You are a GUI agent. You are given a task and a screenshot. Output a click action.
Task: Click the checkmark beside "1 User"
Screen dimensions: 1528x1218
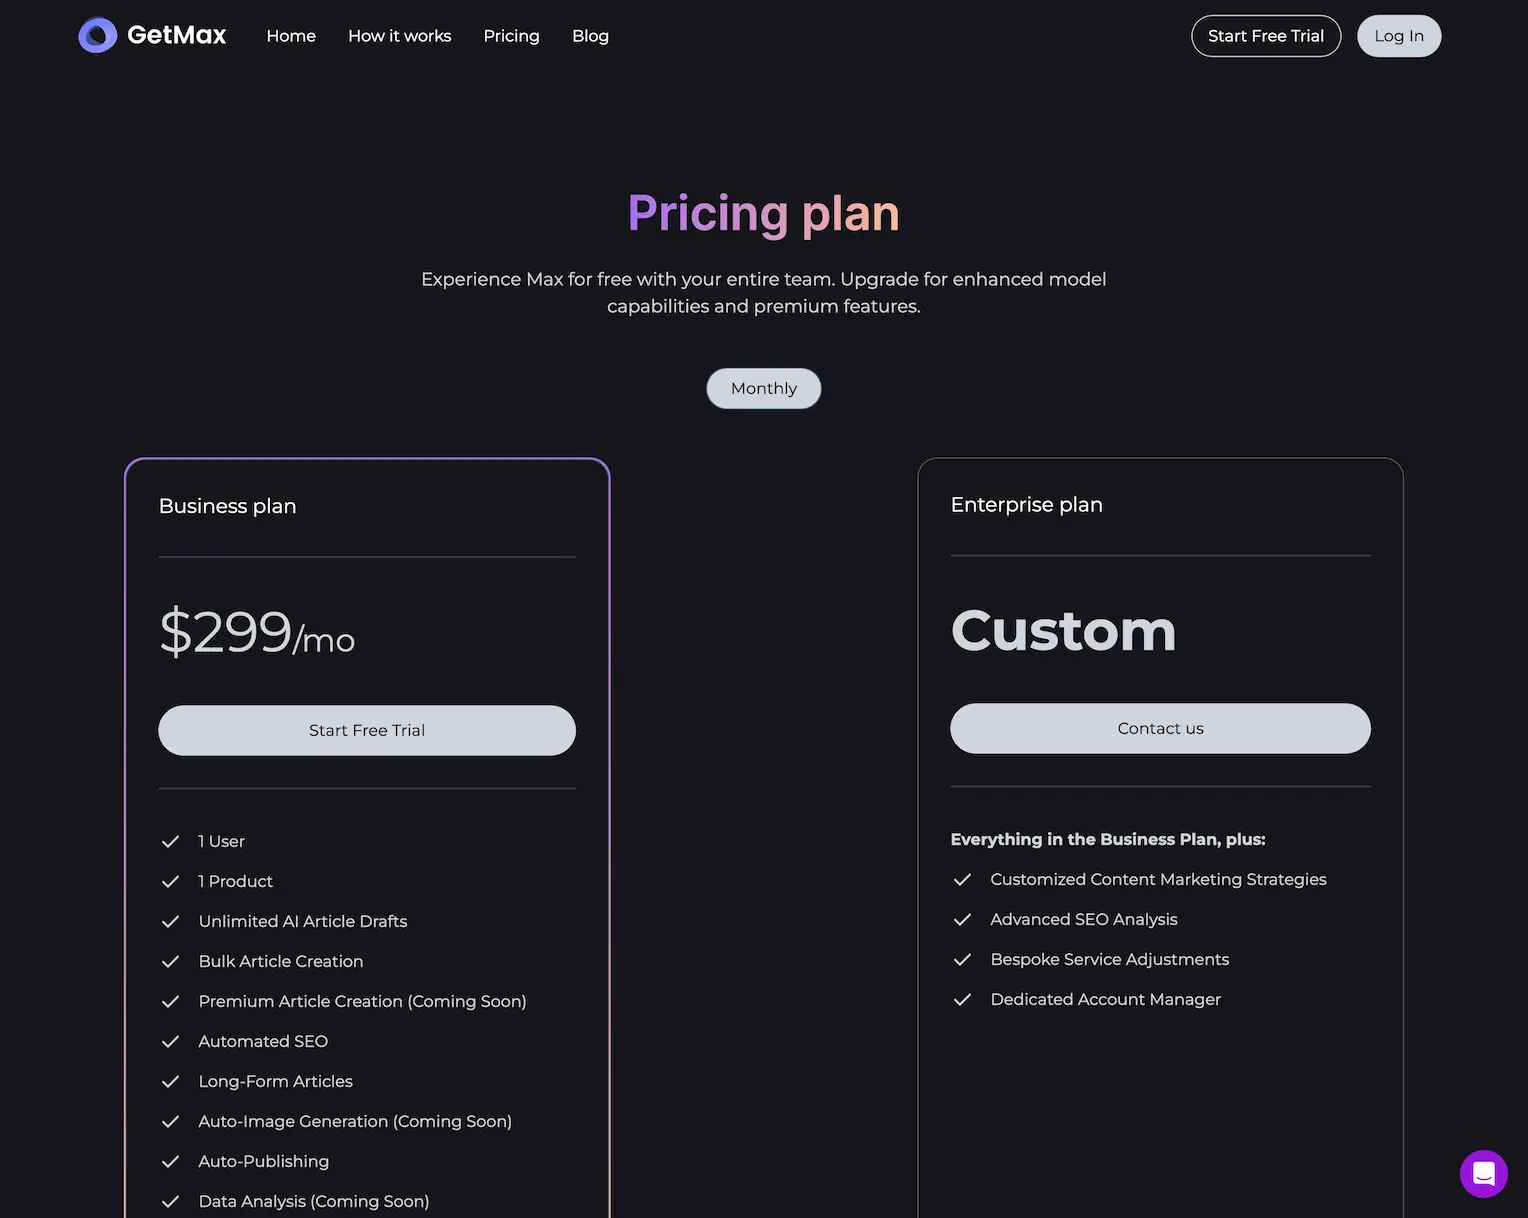click(170, 841)
